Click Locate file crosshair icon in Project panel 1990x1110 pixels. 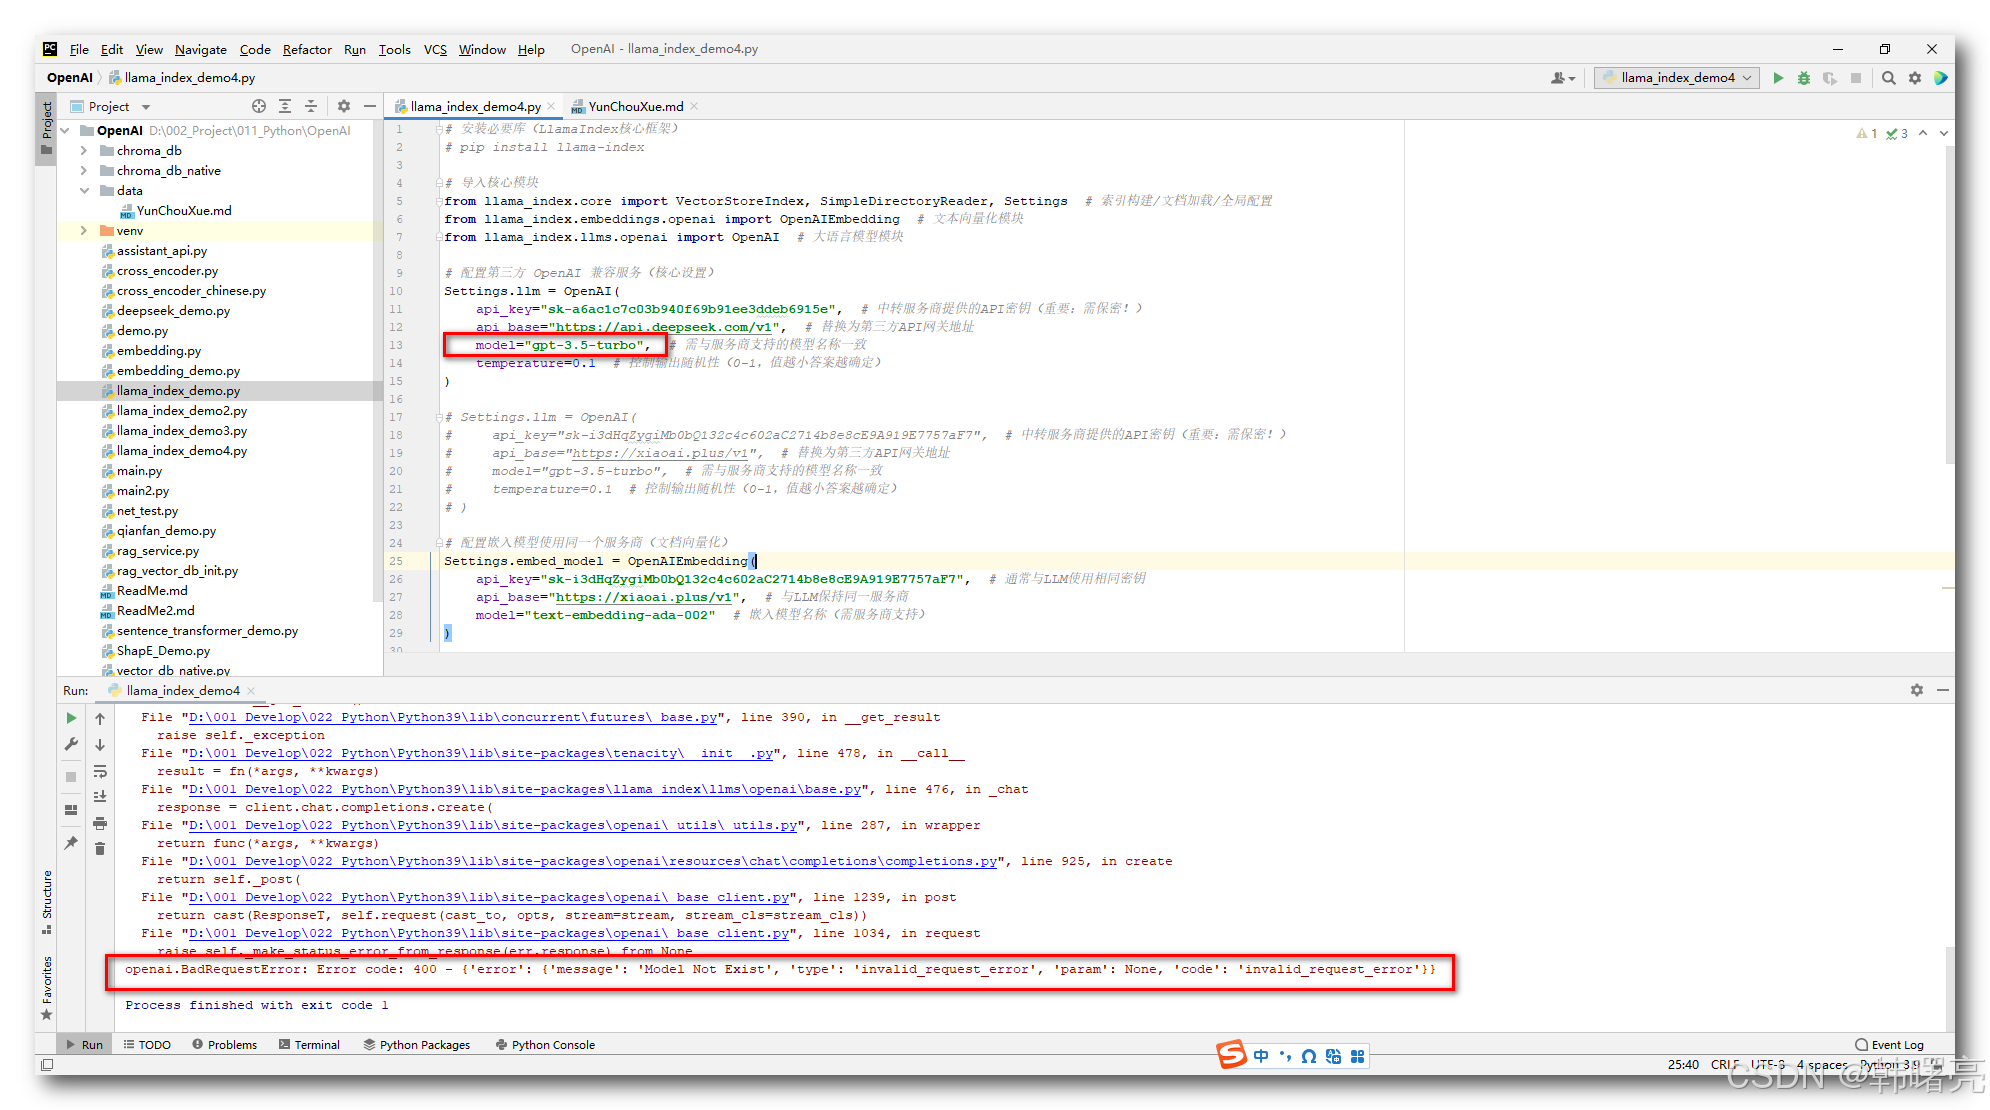point(259,106)
